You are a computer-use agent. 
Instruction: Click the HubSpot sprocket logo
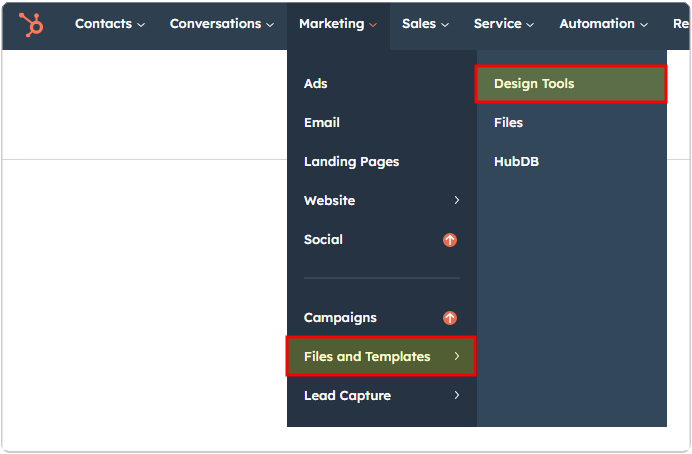31,24
